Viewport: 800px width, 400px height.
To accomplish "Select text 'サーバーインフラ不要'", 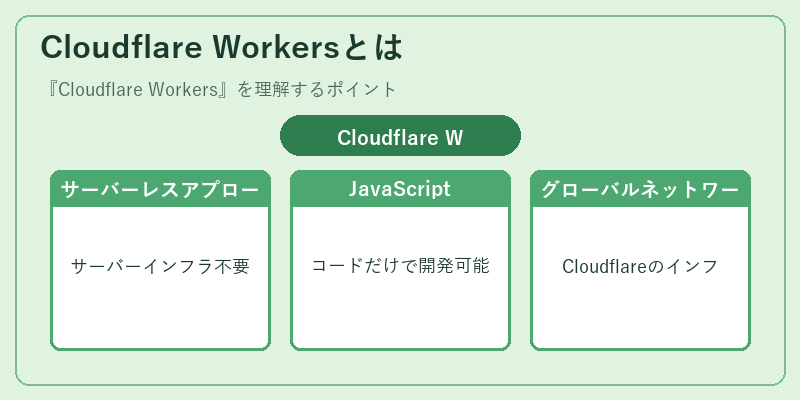I will click(160, 266).
